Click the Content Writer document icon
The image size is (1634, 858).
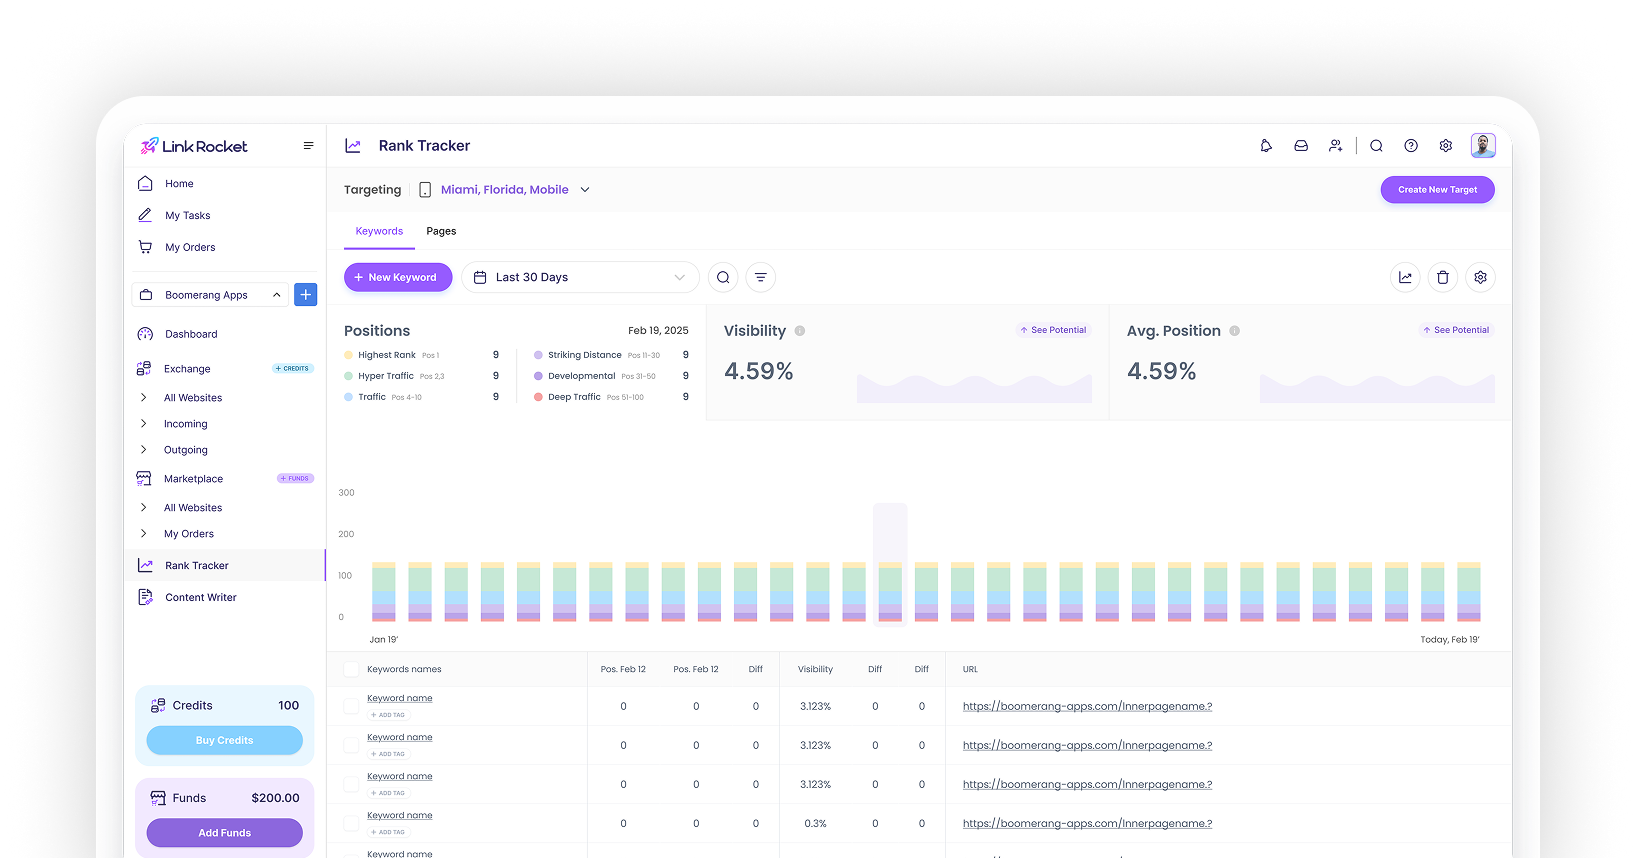tap(145, 598)
